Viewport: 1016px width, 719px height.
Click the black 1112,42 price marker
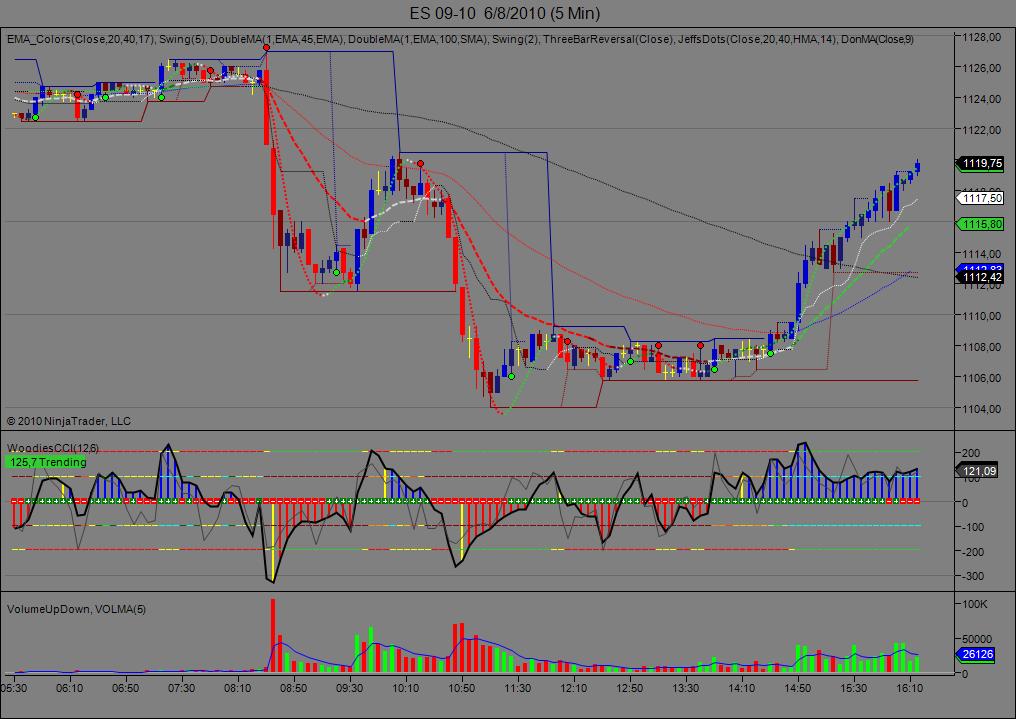click(x=981, y=277)
